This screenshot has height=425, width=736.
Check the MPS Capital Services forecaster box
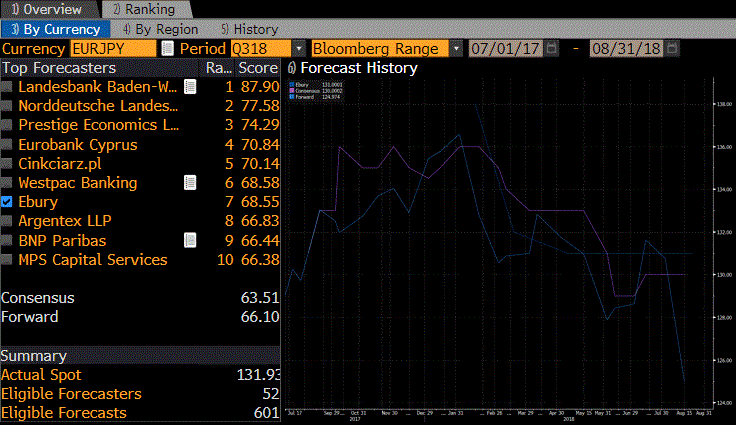point(7,260)
